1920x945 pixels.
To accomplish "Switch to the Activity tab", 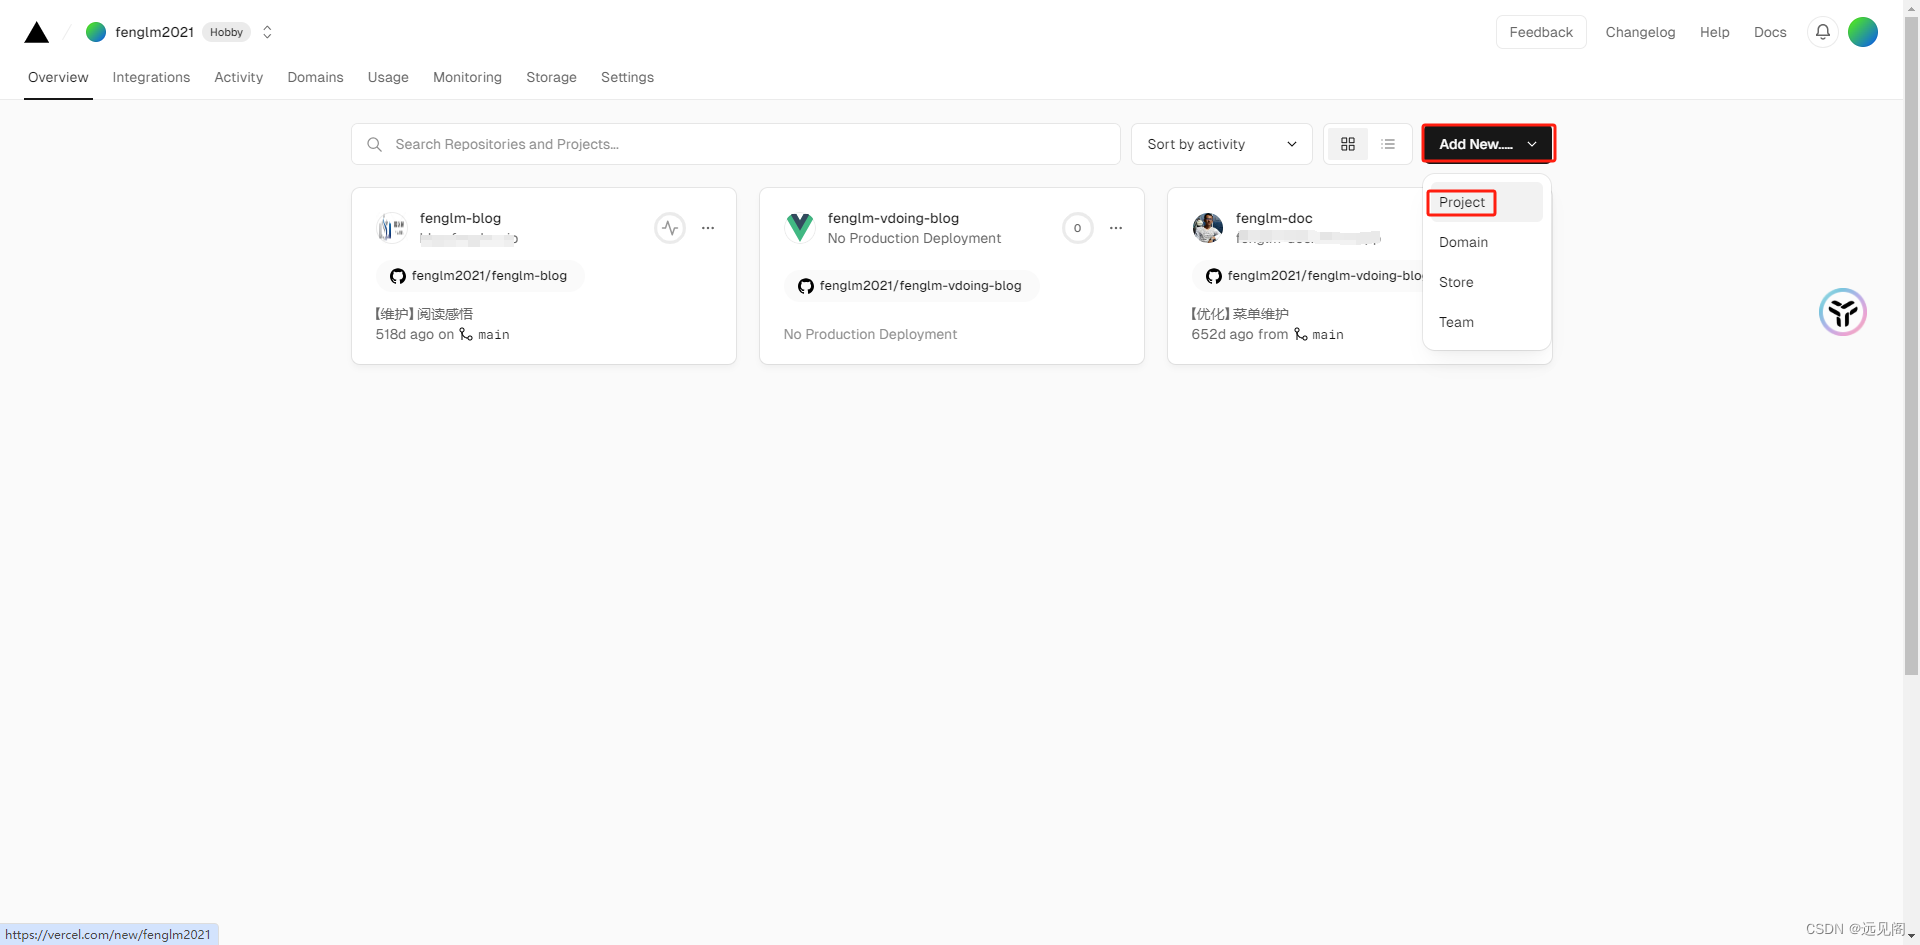I will [238, 77].
